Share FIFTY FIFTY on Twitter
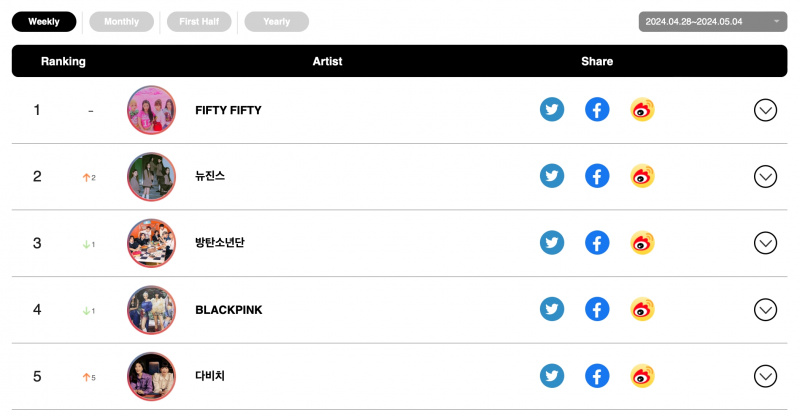 tap(552, 109)
